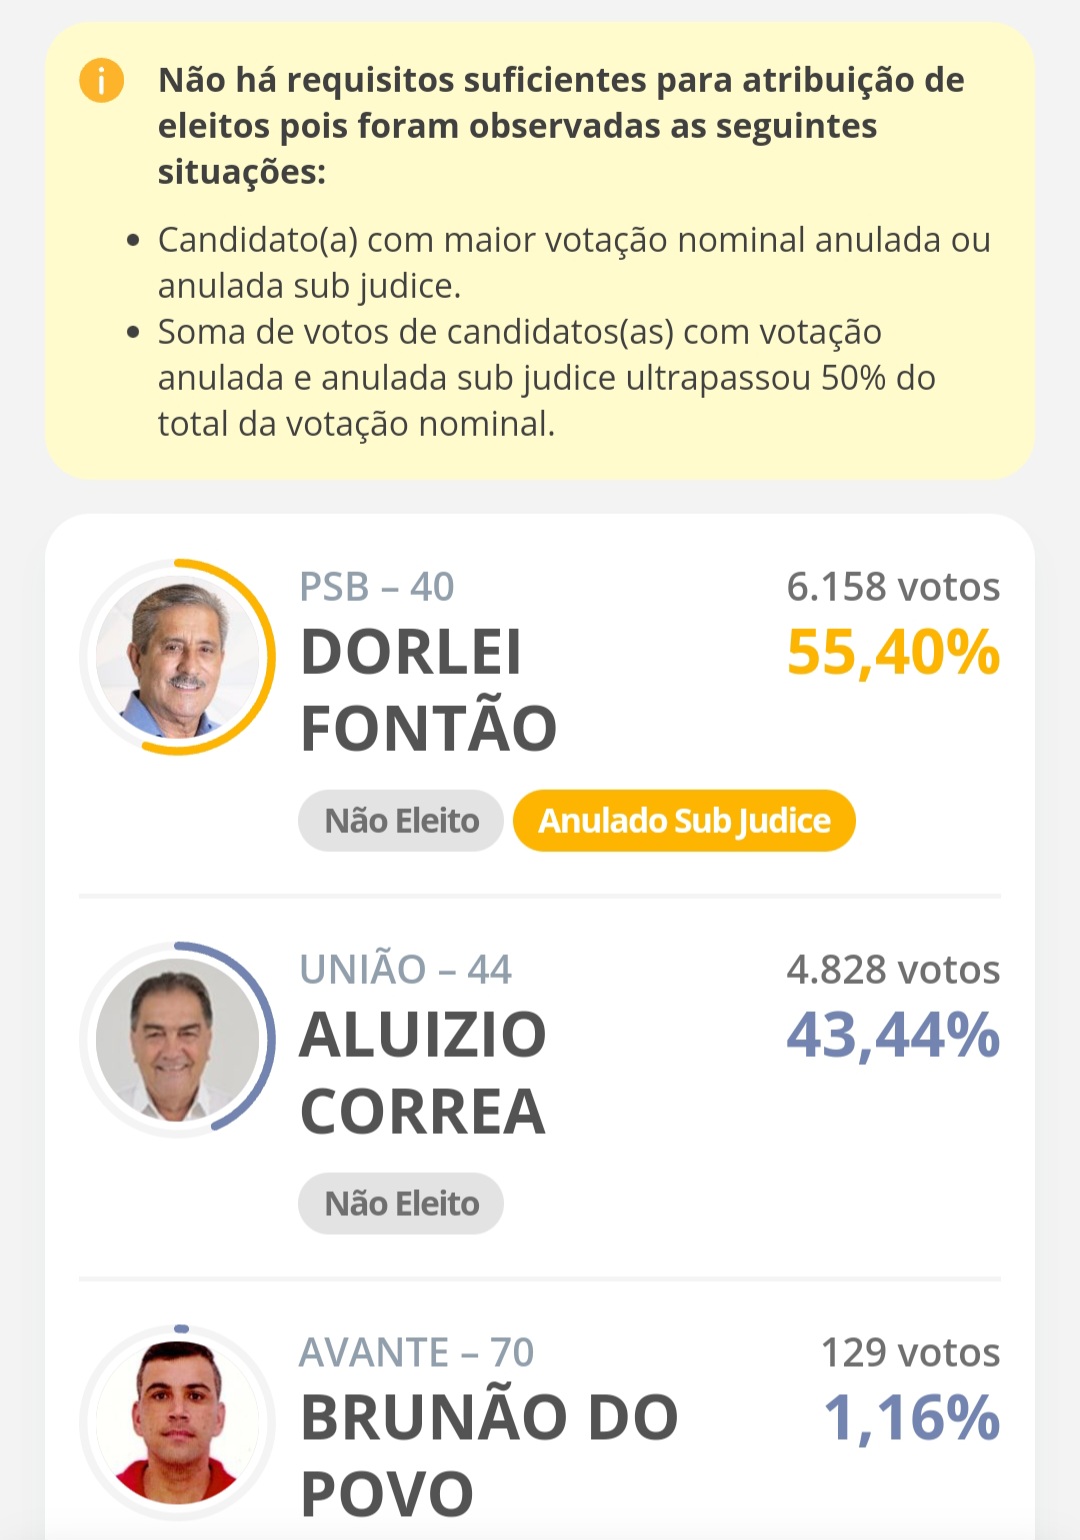Select the DORLEI FONTÃO candidate name
The width and height of the screenshot is (1080, 1540).
pyautogui.click(x=428, y=690)
